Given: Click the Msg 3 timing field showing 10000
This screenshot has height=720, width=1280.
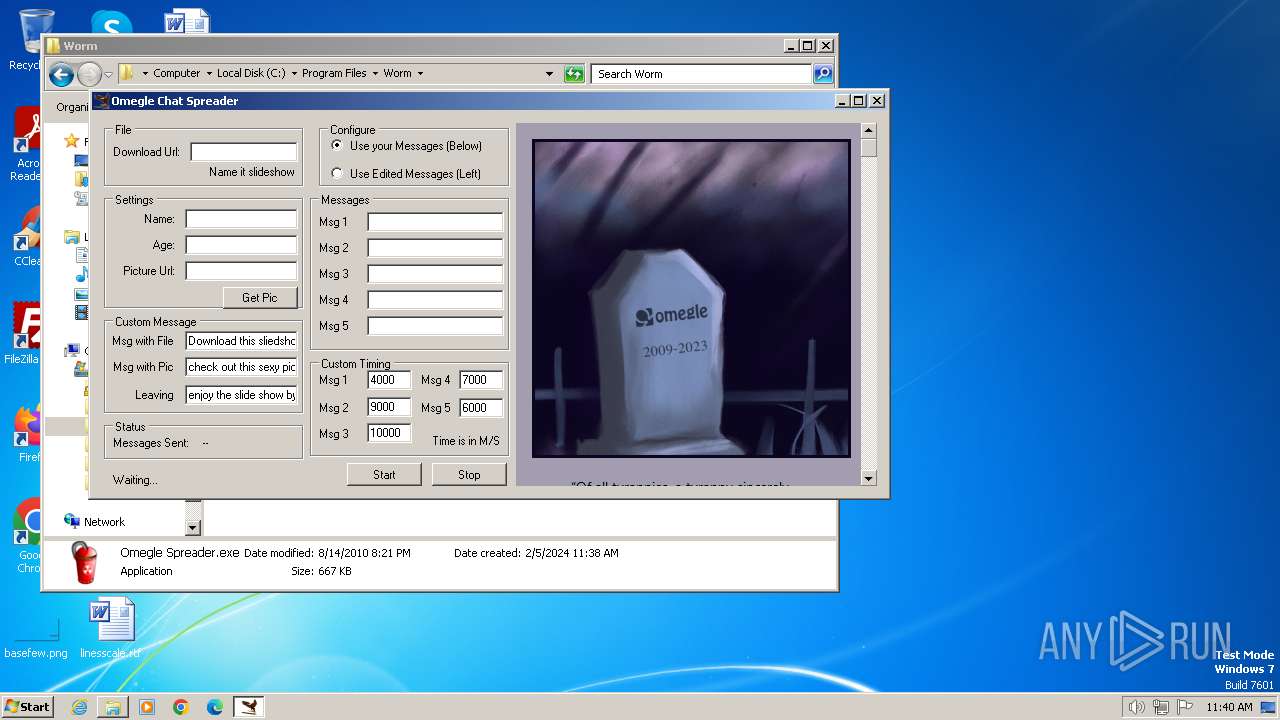Looking at the screenshot, I should (x=389, y=433).
